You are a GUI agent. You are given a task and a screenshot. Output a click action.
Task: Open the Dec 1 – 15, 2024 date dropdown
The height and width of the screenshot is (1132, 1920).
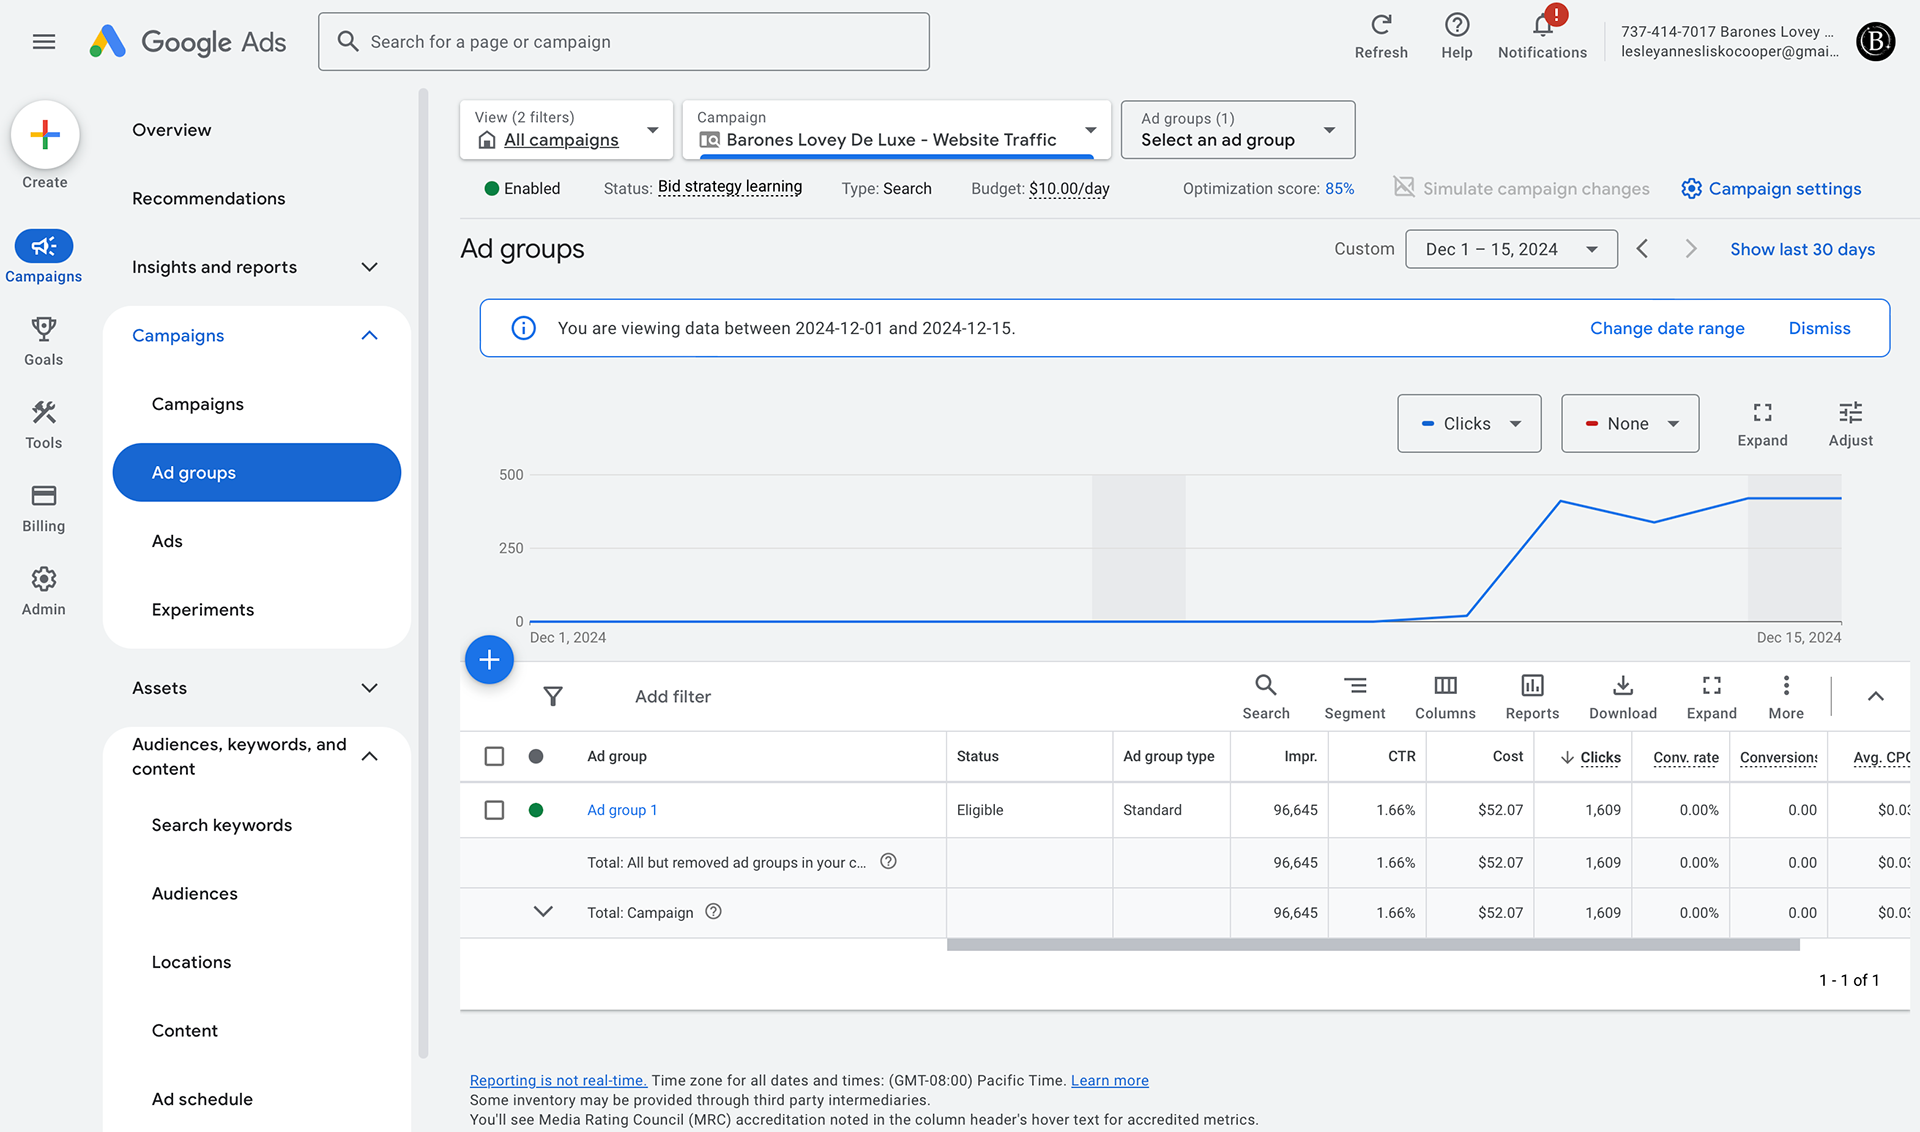tap(1510, 249)
